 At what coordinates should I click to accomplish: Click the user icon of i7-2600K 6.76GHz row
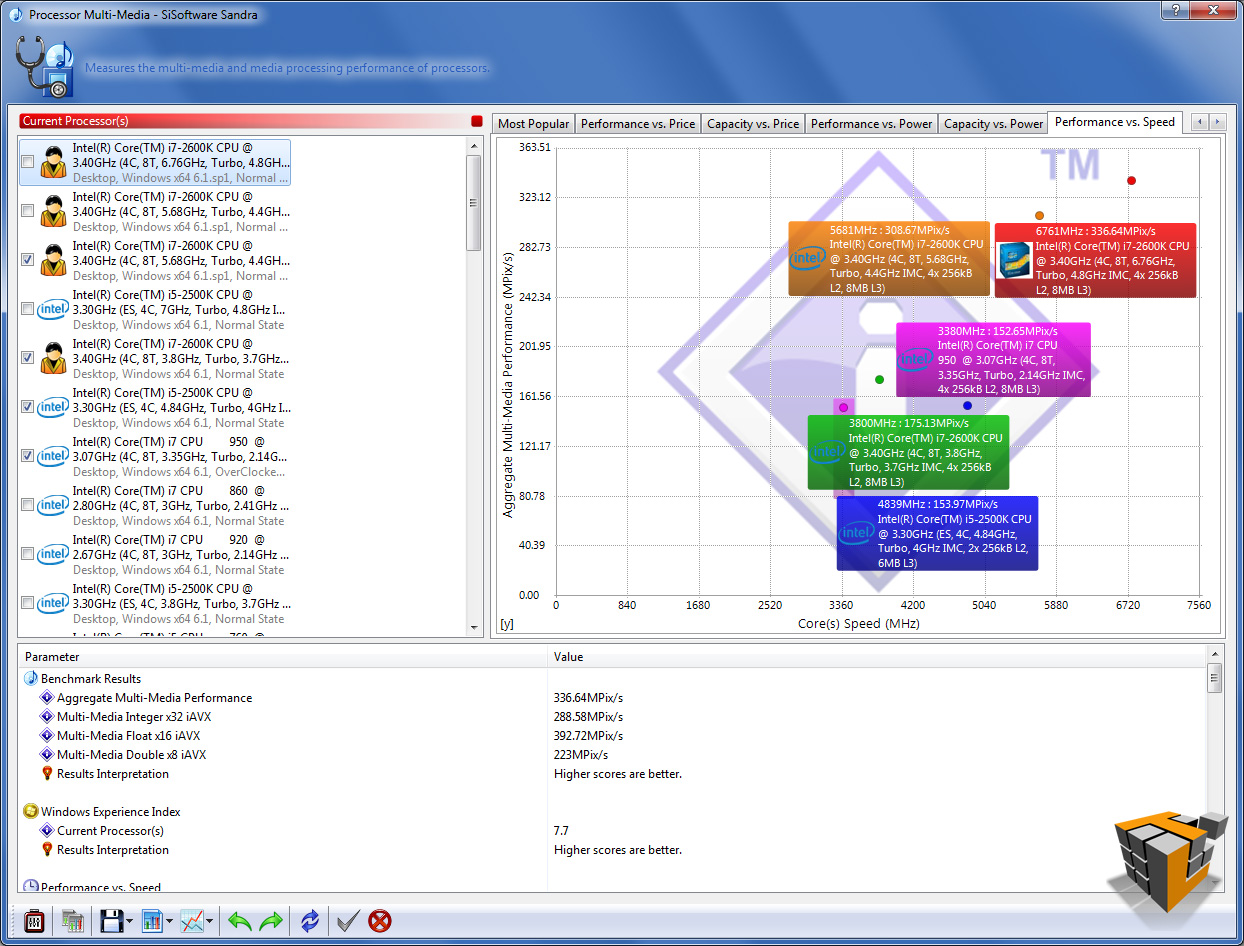click(53, 162)
